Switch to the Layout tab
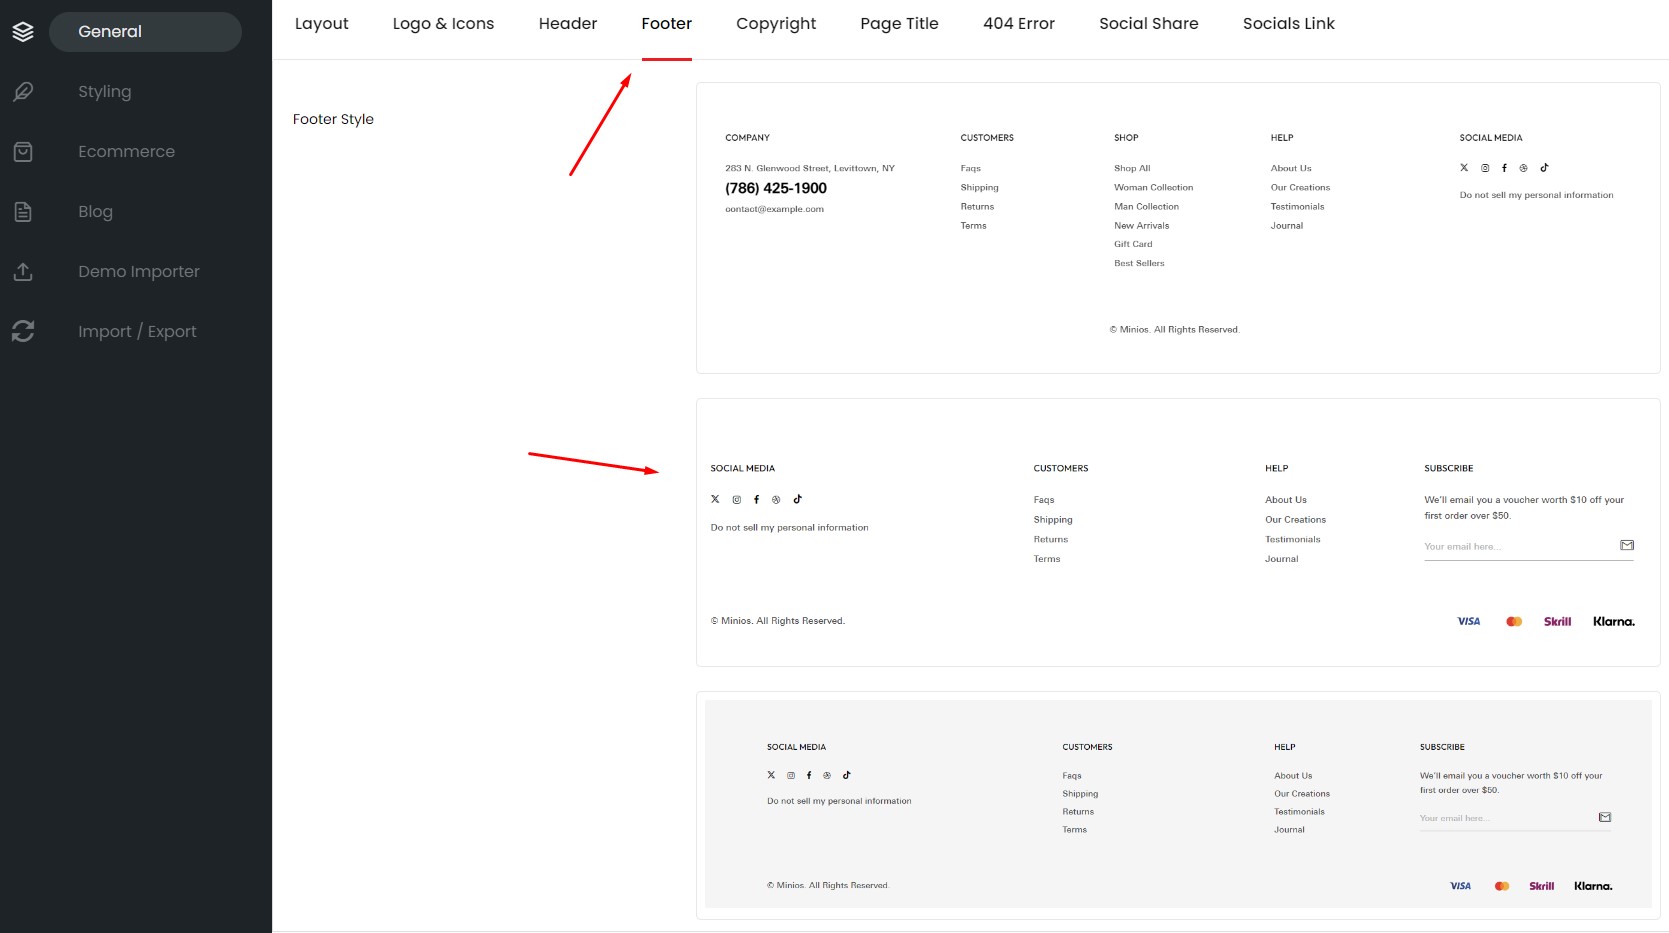The image size is (1669, 933). pos(322,24)
